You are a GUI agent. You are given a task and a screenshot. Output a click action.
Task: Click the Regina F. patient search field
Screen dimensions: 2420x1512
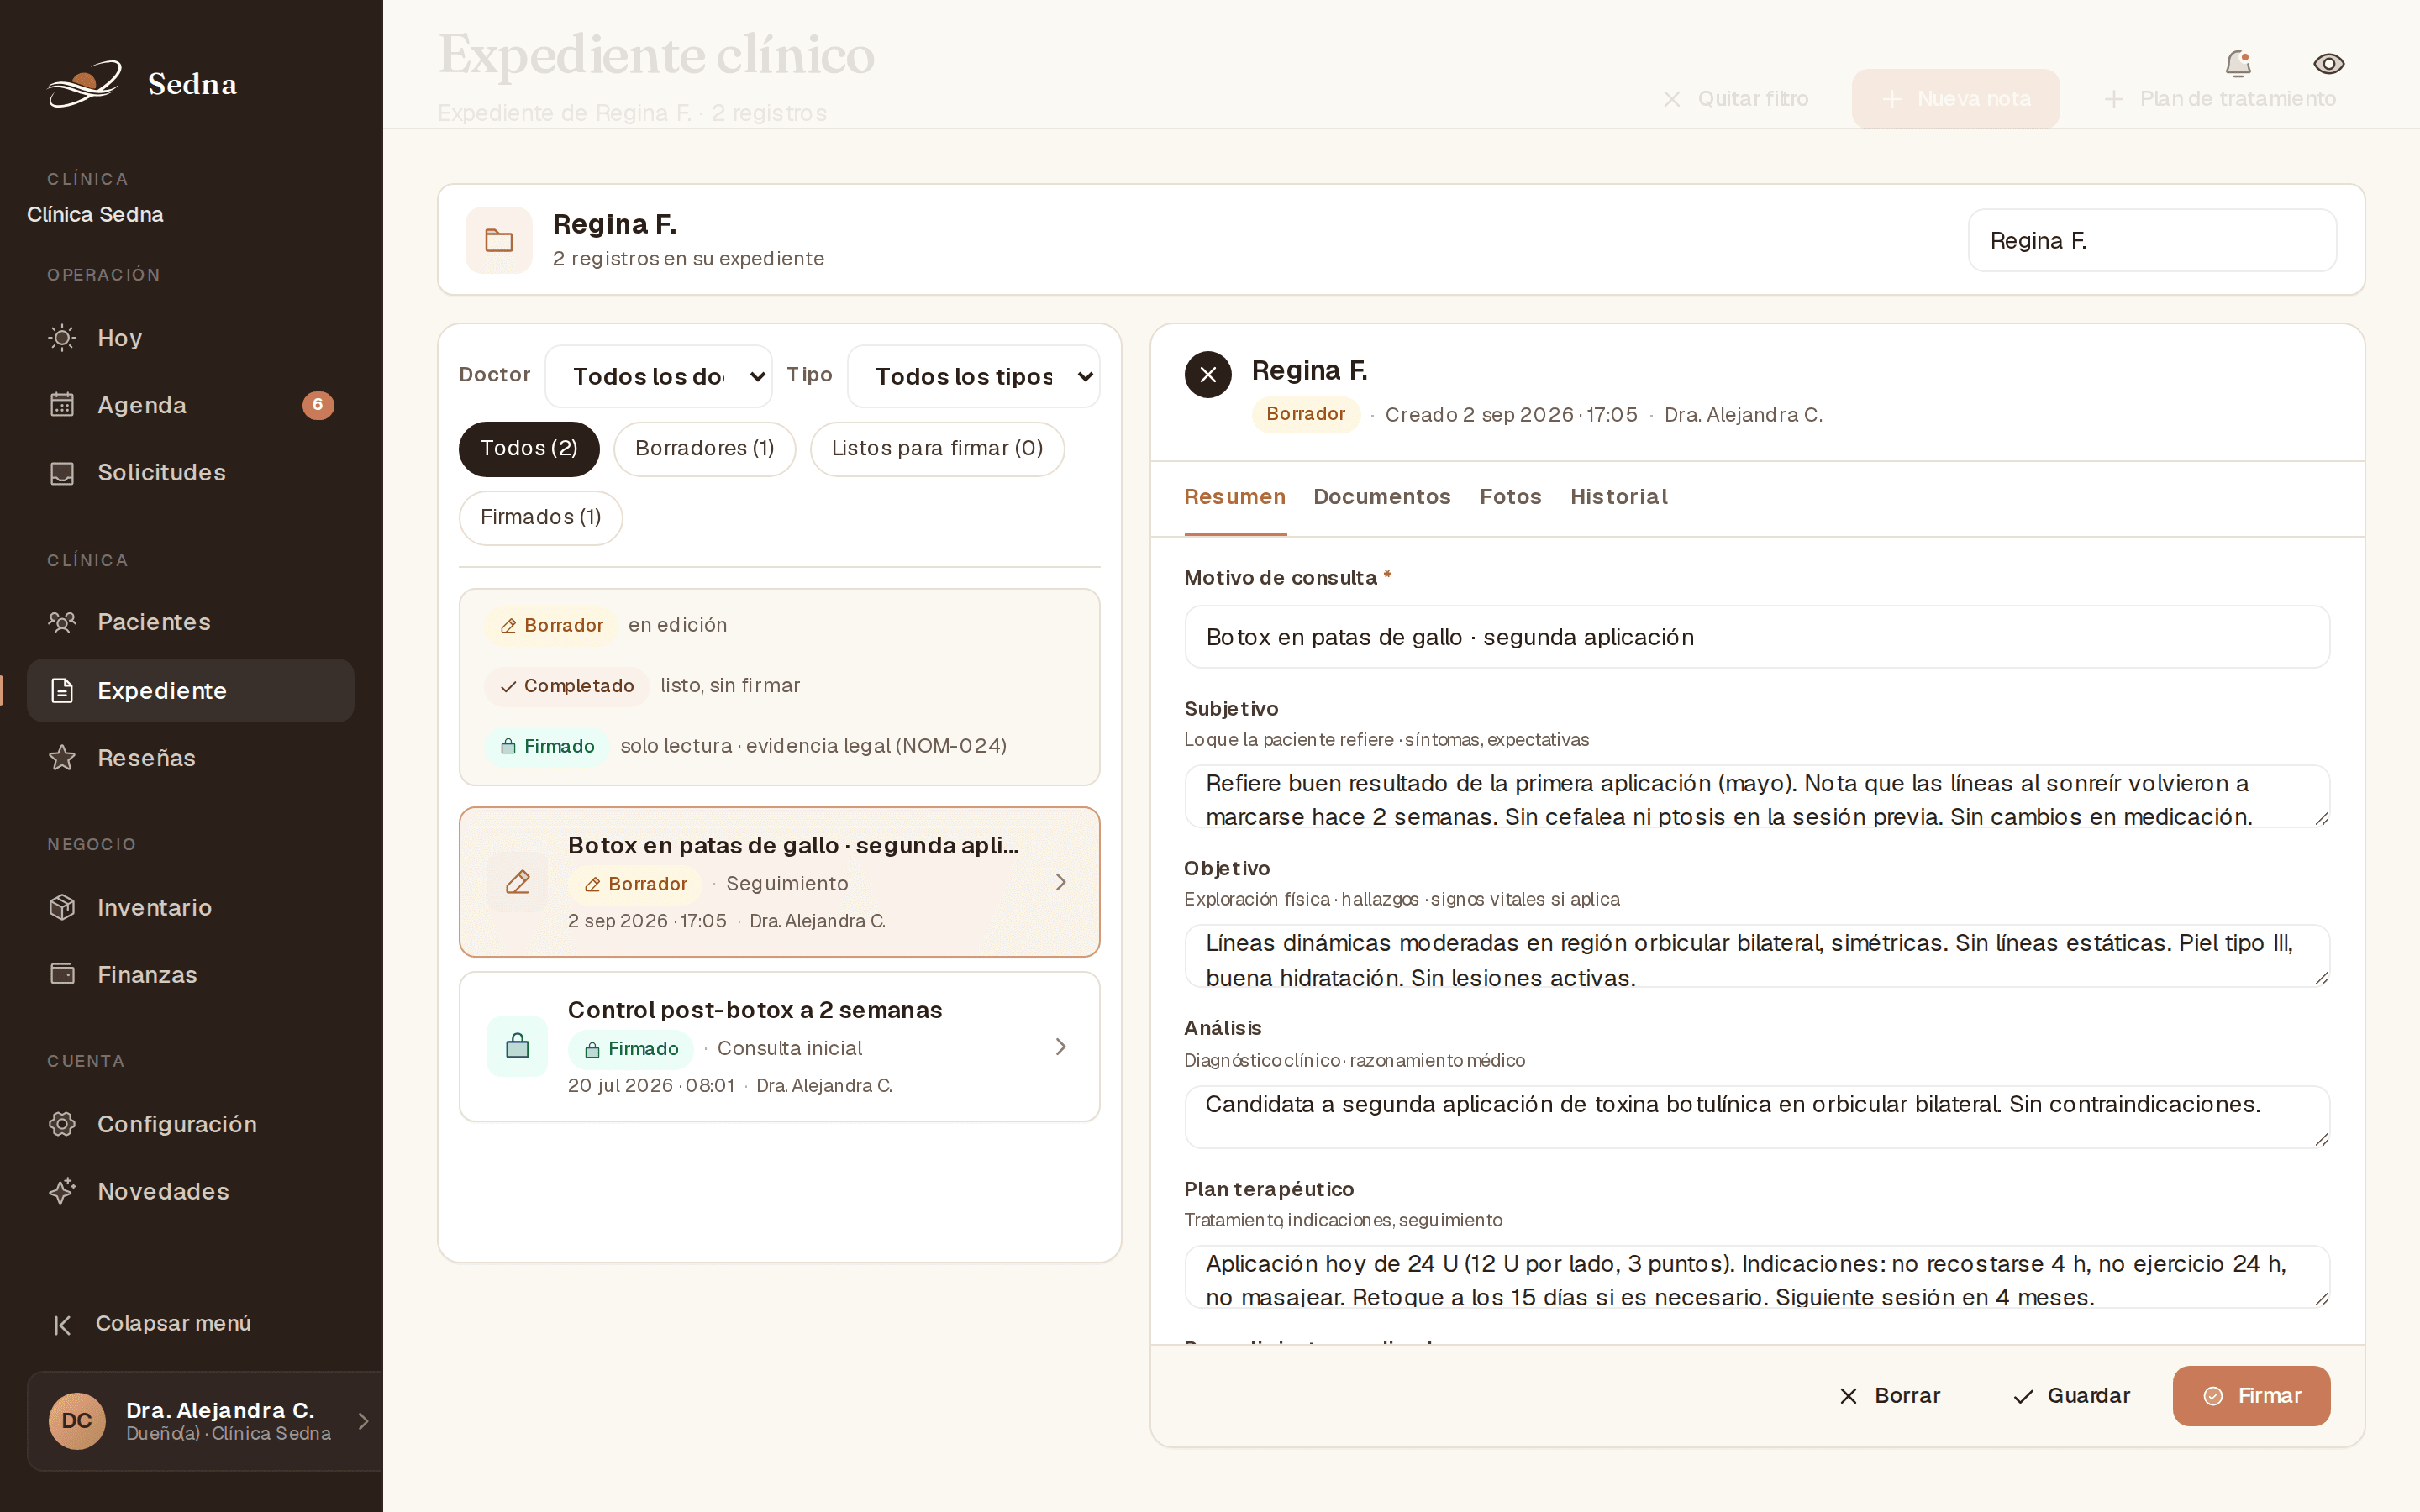pyautogui.click(x=2152, y=240)
